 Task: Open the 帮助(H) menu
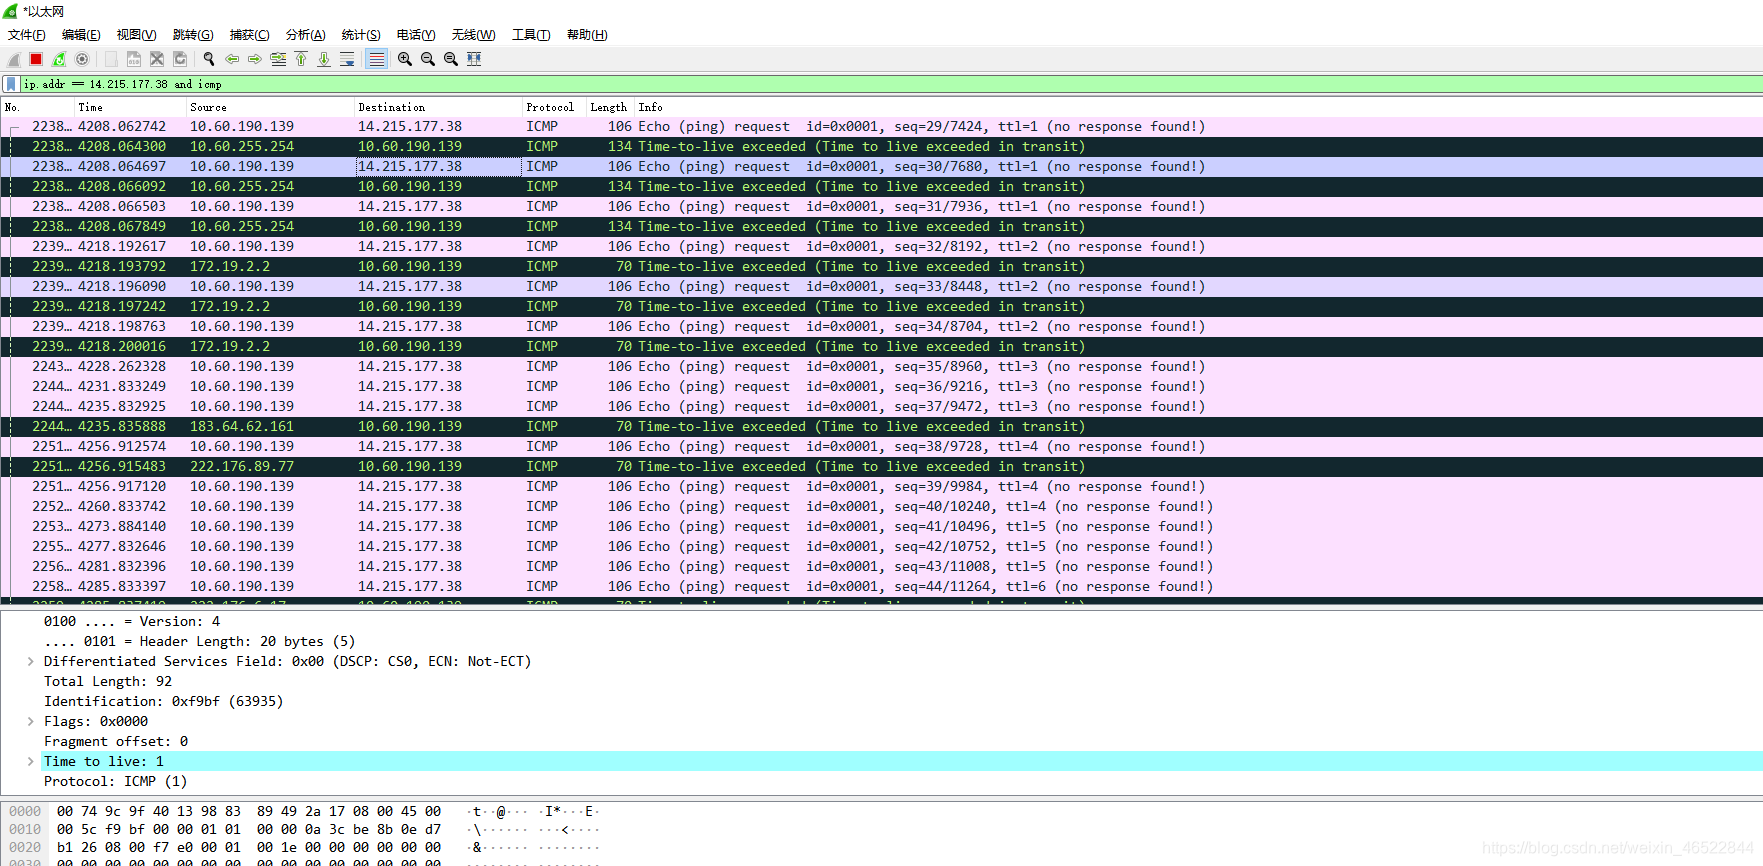(587, 35)
